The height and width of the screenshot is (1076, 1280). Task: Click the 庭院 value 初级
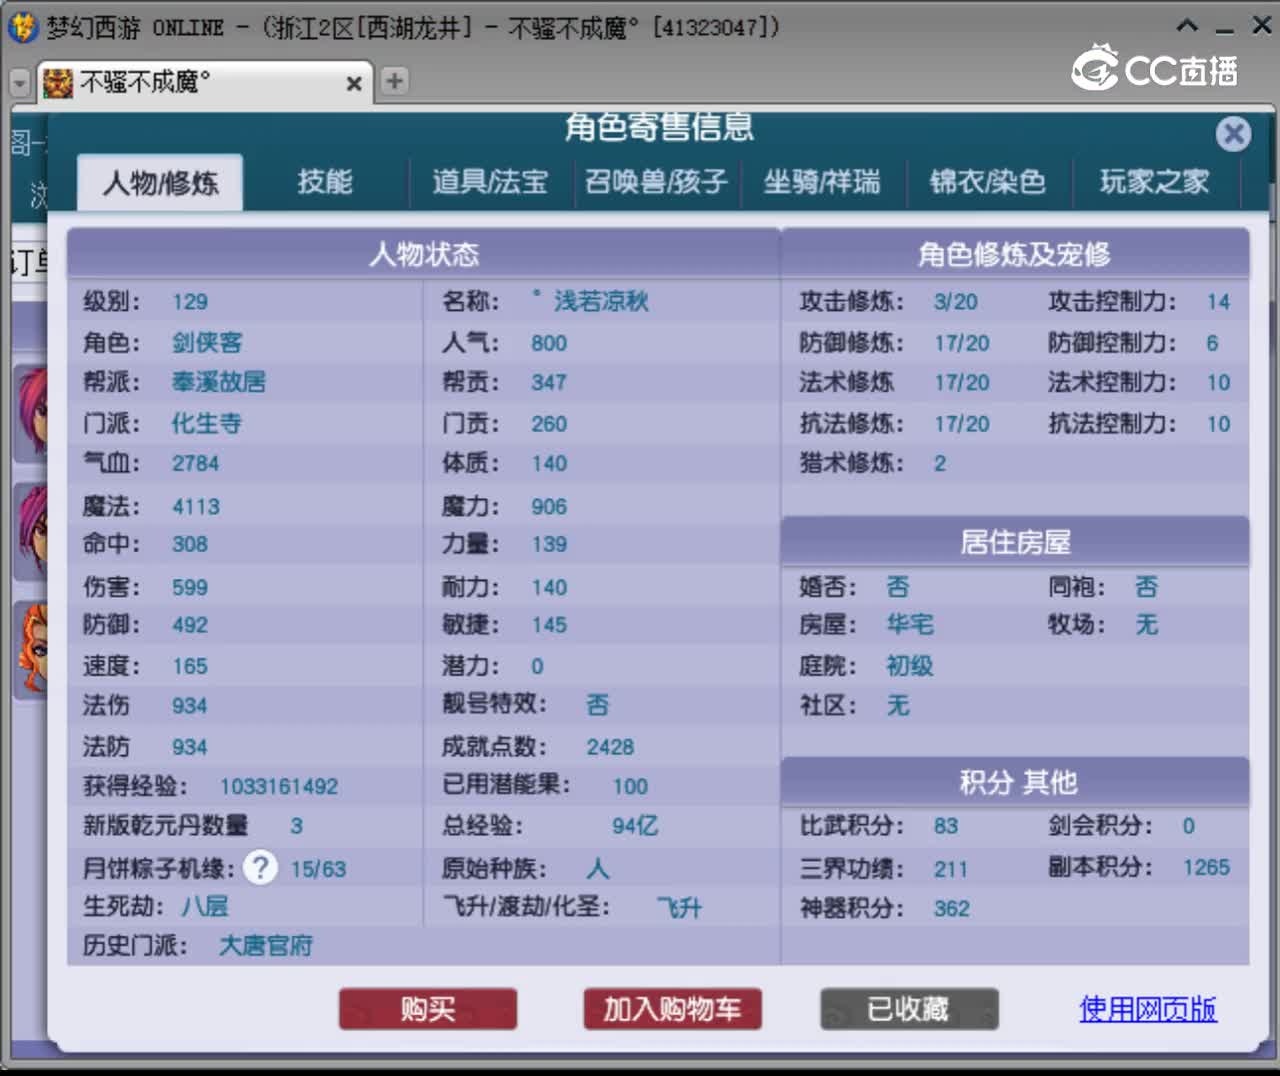click(910, 666)
